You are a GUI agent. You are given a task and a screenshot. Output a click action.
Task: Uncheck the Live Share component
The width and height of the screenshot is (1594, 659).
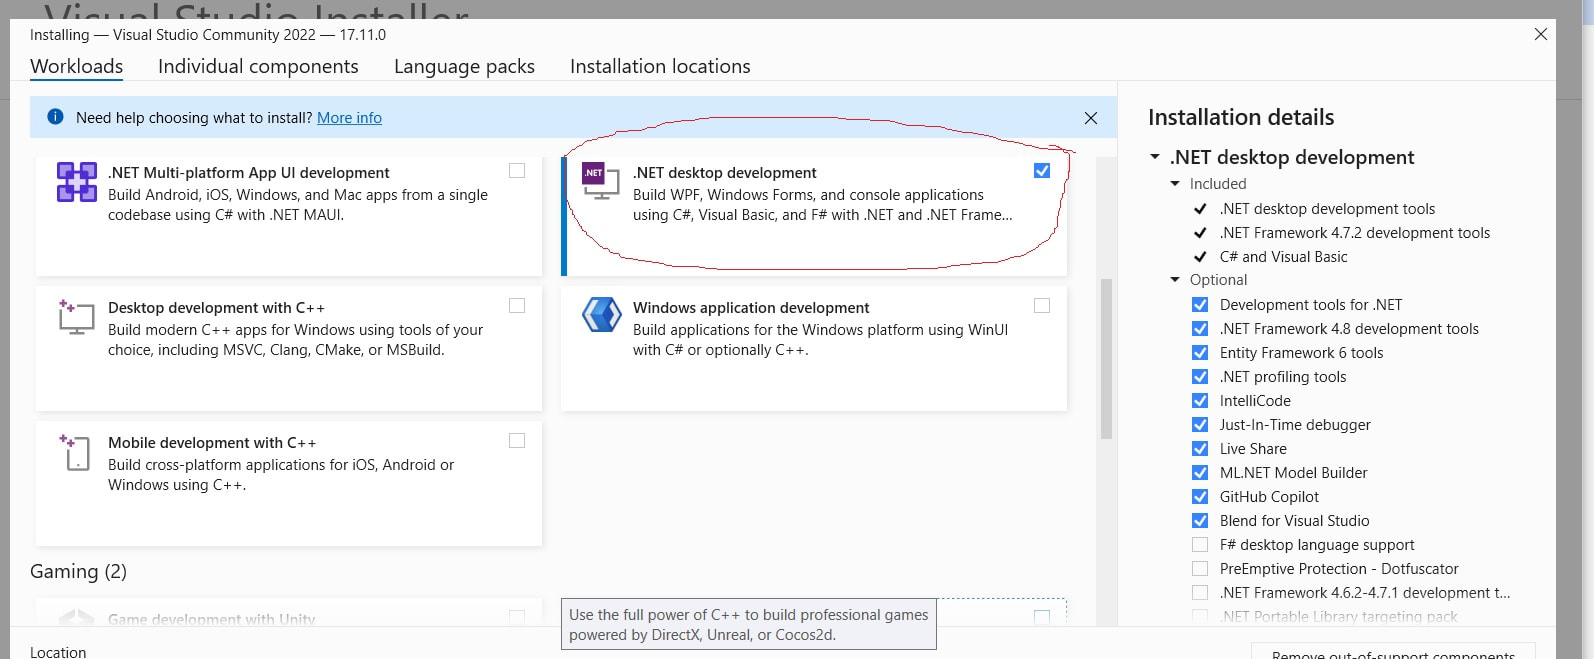[x=1200, y=449]
